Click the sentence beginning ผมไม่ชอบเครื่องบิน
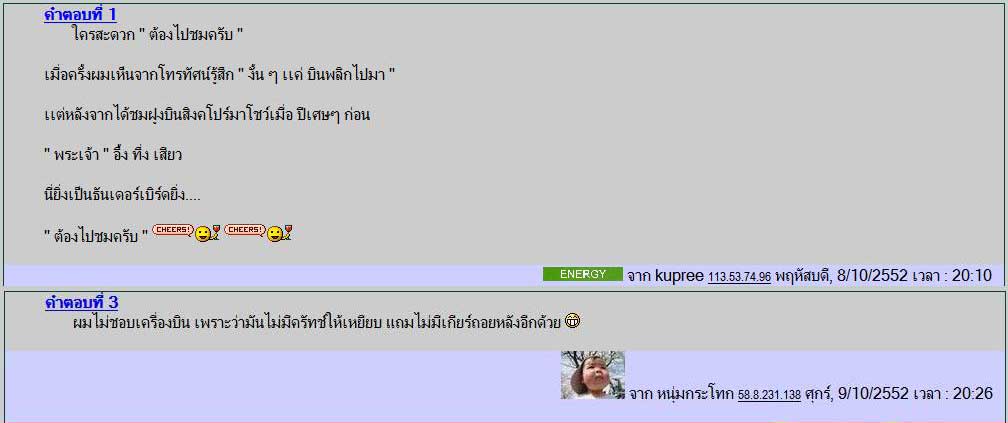1008x423 pixels. pyautogui.click(x=318, y=321)
